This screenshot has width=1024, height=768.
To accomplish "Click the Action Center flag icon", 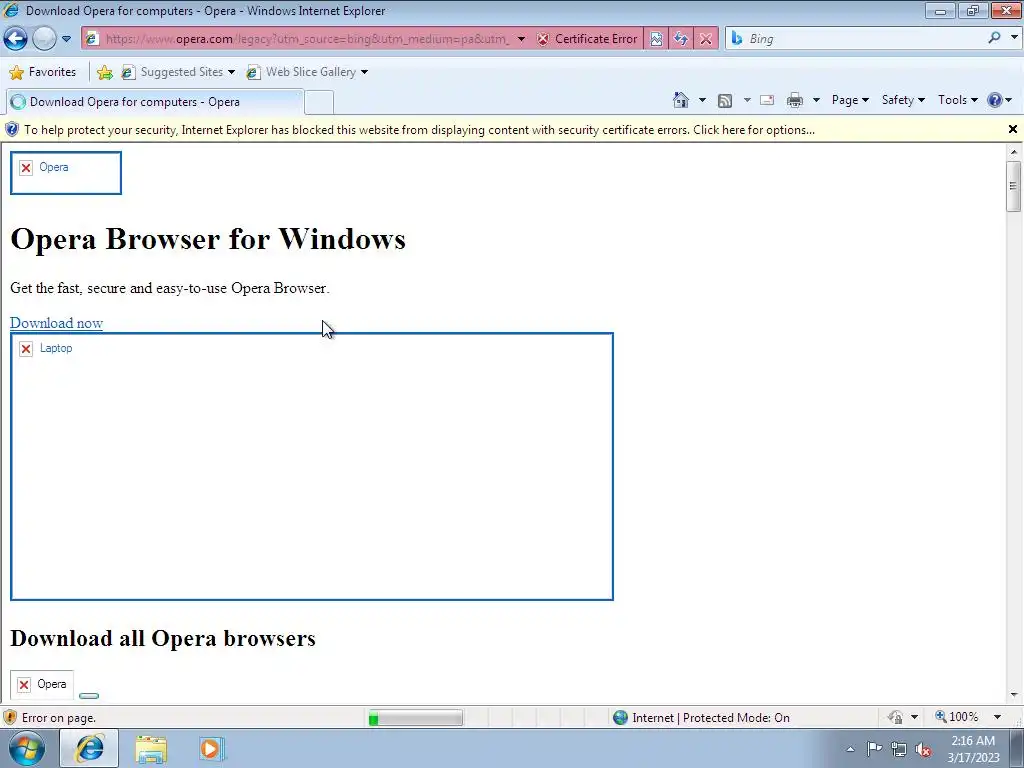I will point(874,749).
